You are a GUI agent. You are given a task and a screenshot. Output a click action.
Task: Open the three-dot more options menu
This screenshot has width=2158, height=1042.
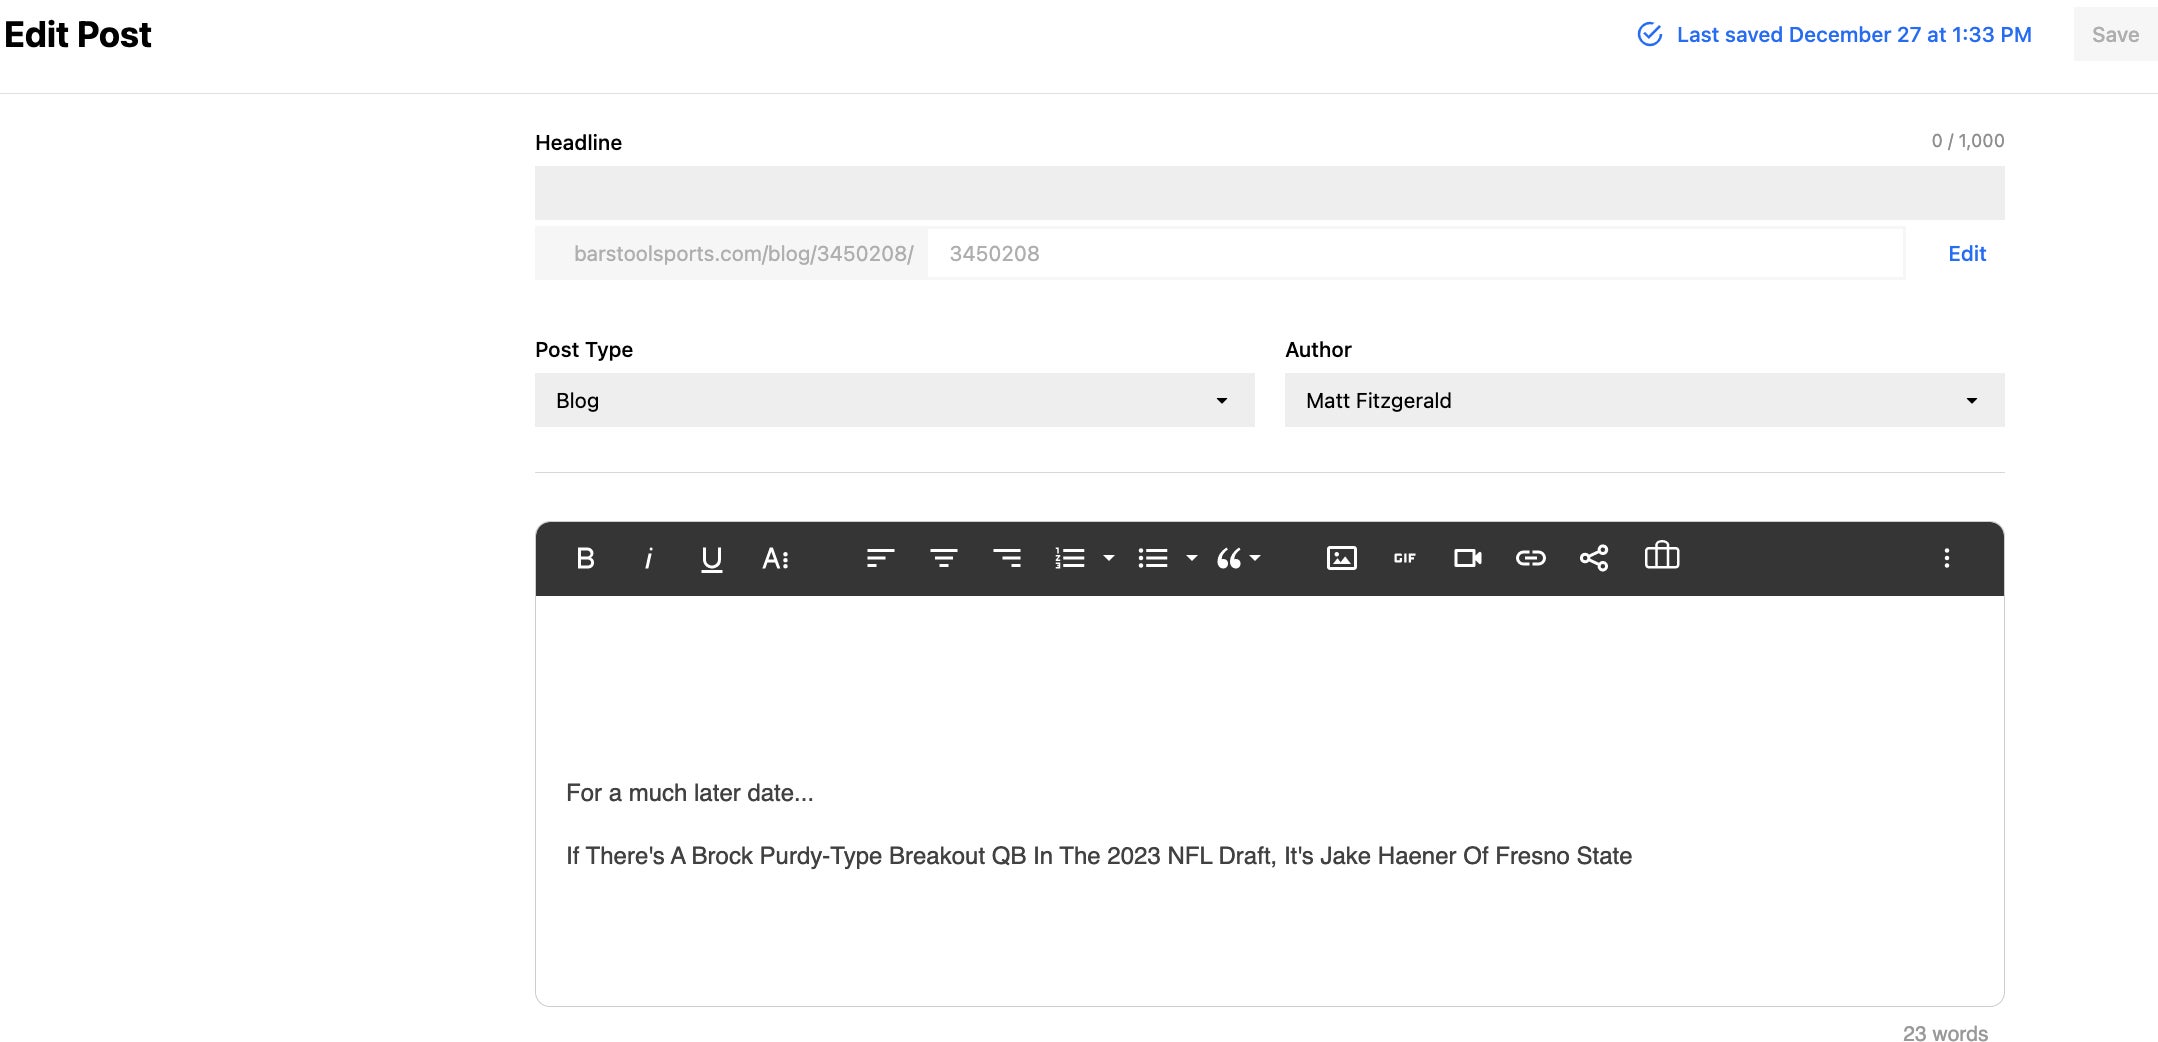(x=1946, y=558)
